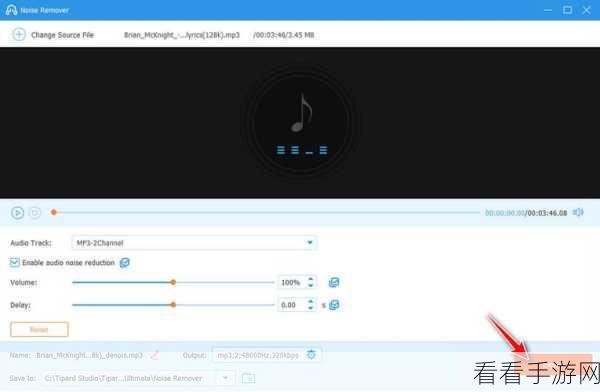Click the total duration 00:03:46.08 text
600x392 pixels.
coord(548,213)
